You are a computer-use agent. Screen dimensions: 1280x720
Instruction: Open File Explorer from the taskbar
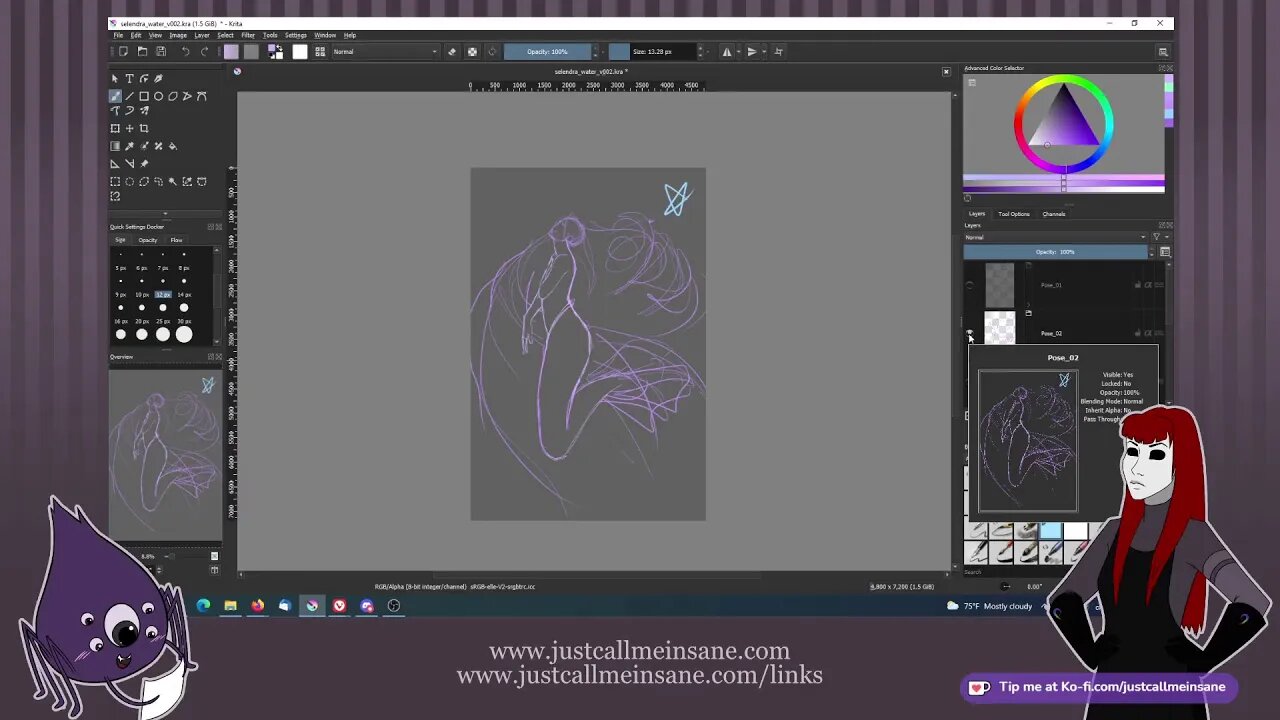pos(230,605)
